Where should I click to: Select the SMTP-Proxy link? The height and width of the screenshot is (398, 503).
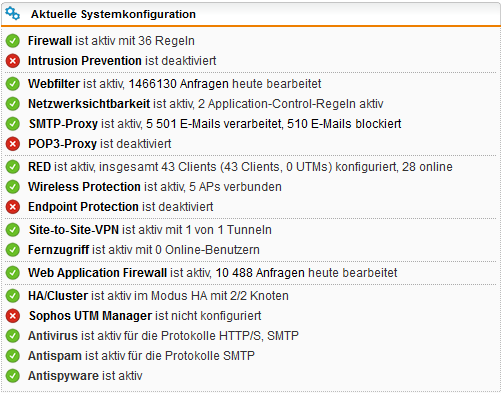[x=63, y=124]
